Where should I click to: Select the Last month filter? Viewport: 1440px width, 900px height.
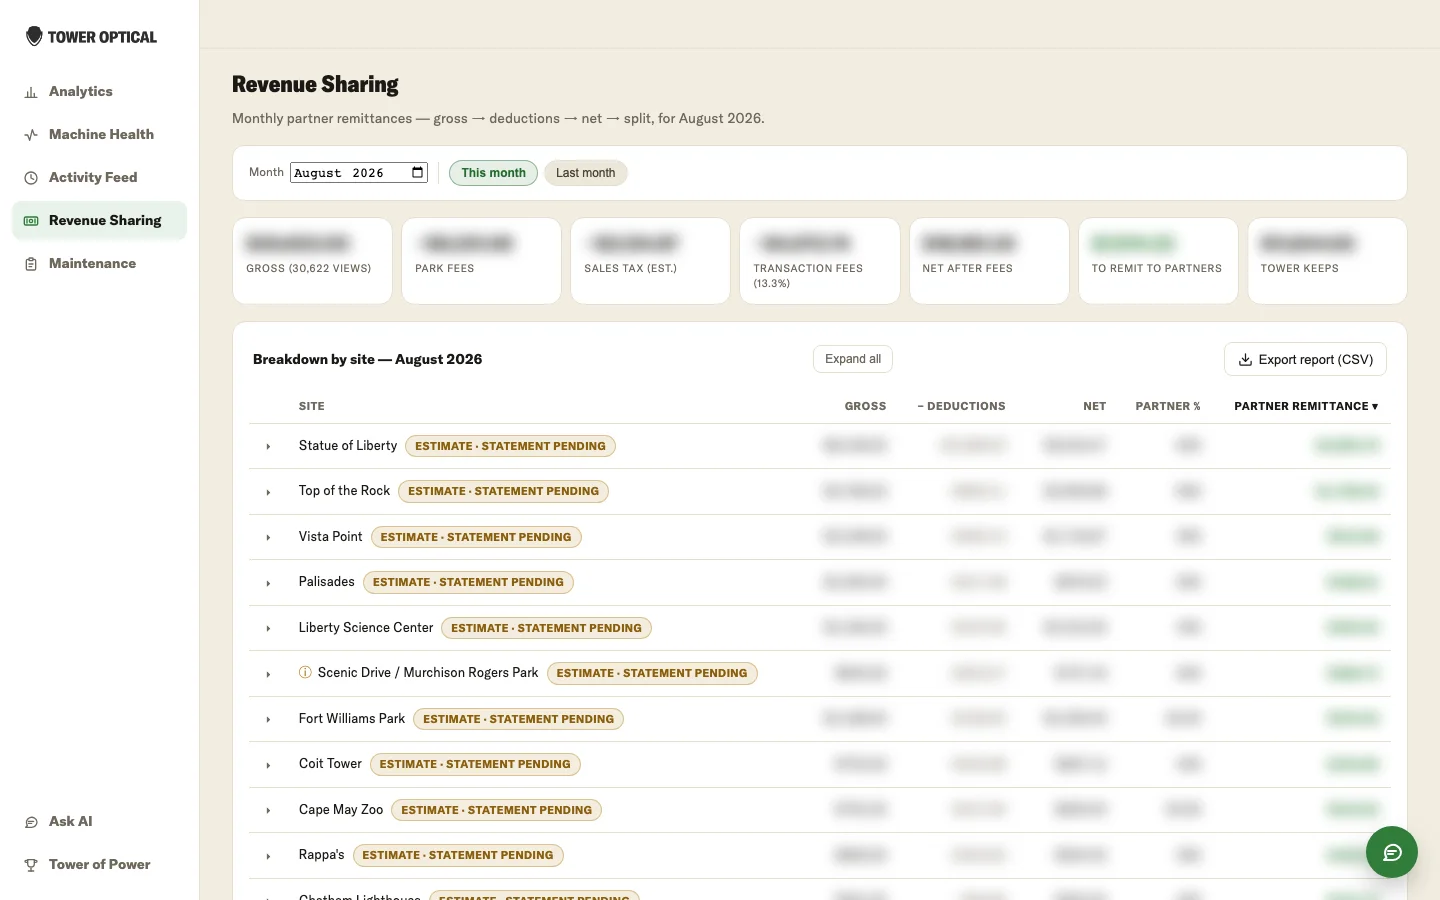[586, 173]
